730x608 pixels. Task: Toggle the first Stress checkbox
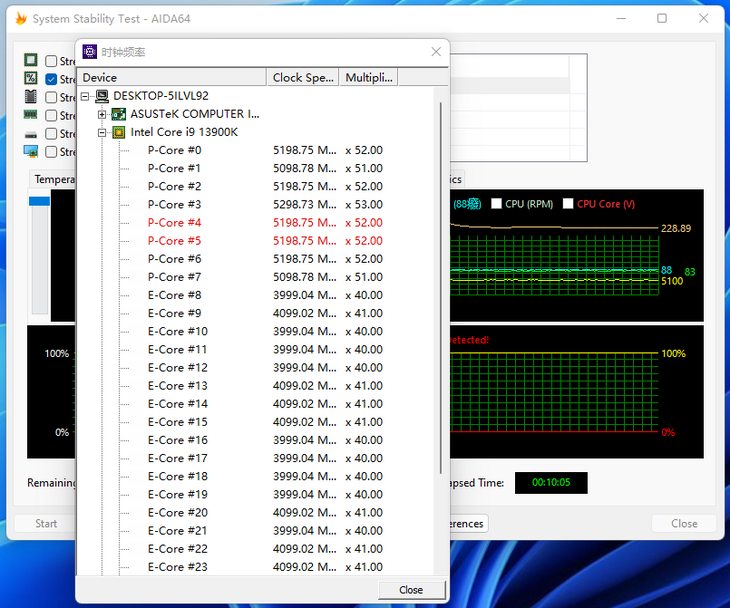coord(51,61)
